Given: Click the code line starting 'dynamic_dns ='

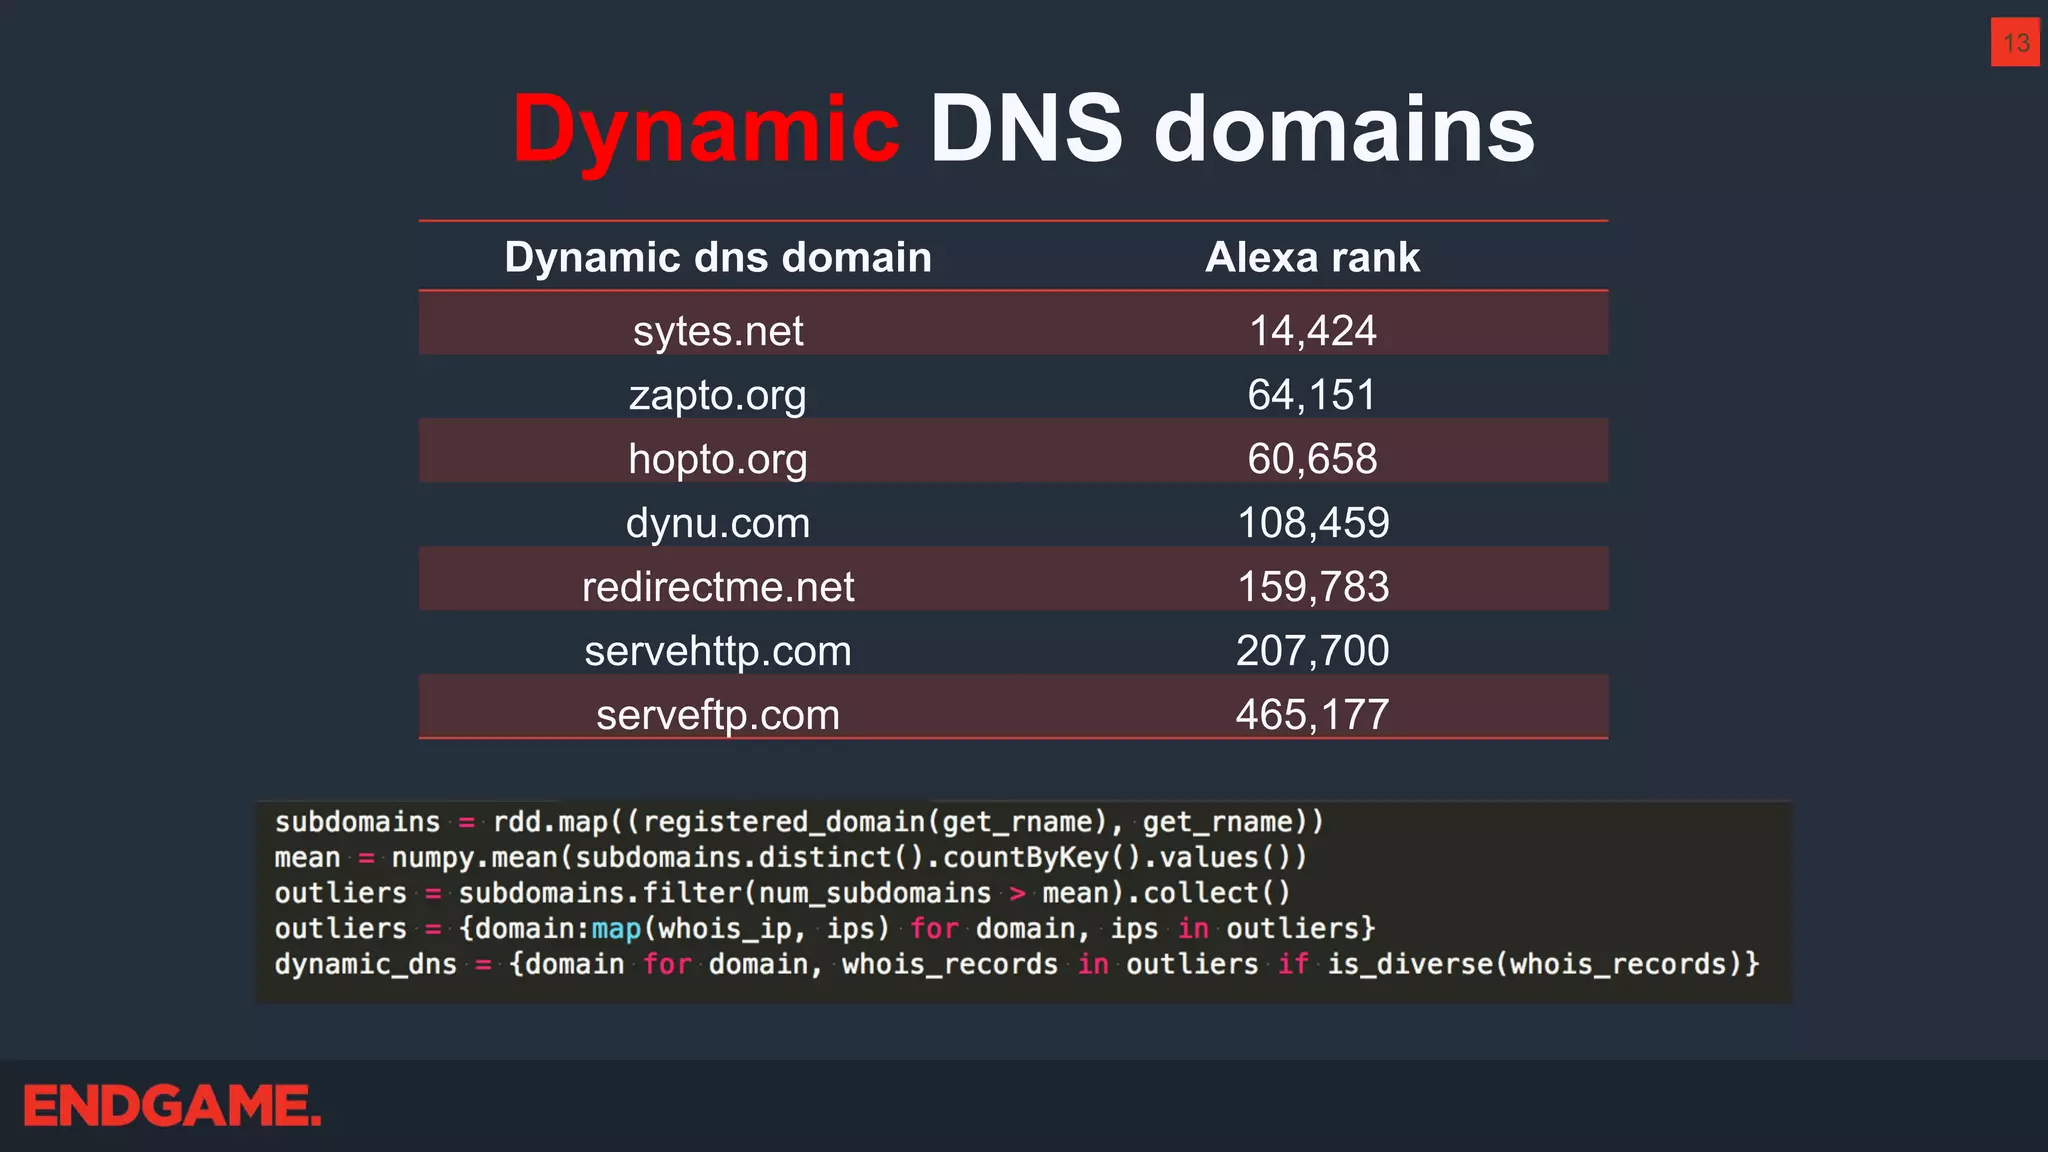Looking at the screenshot, I should [x=1017, y=964].
